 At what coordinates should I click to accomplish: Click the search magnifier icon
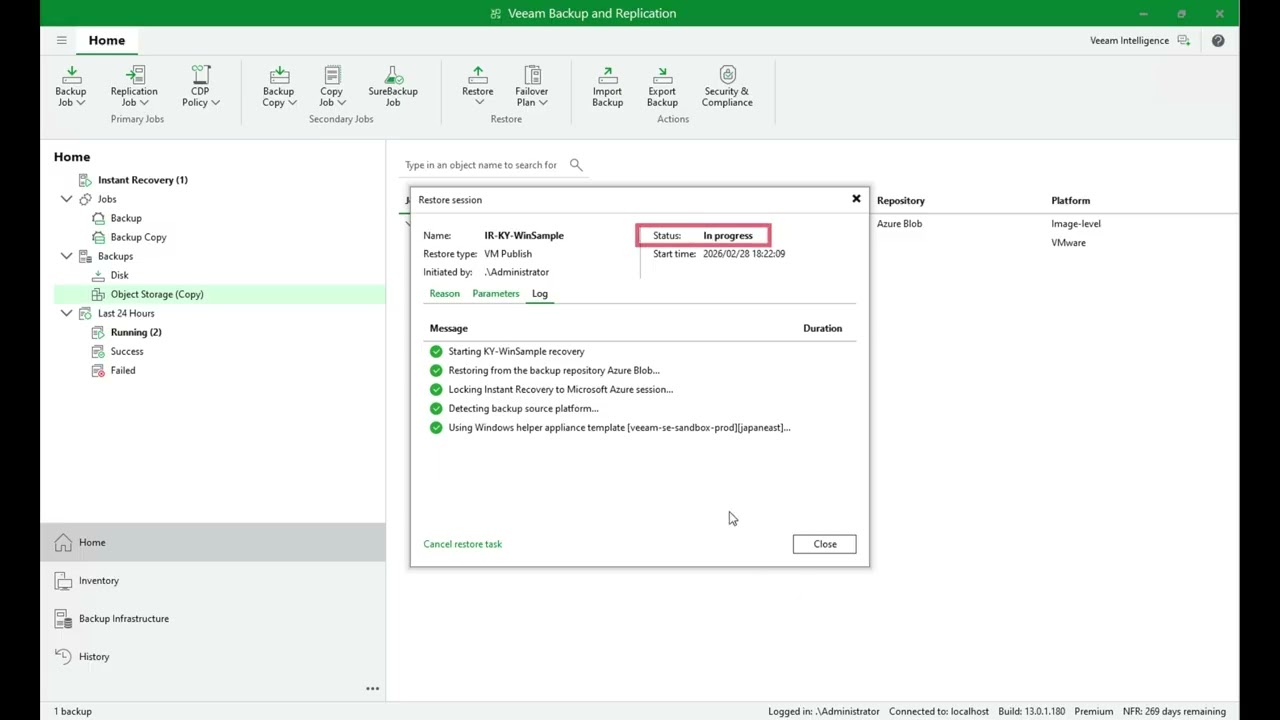point(576,165)
